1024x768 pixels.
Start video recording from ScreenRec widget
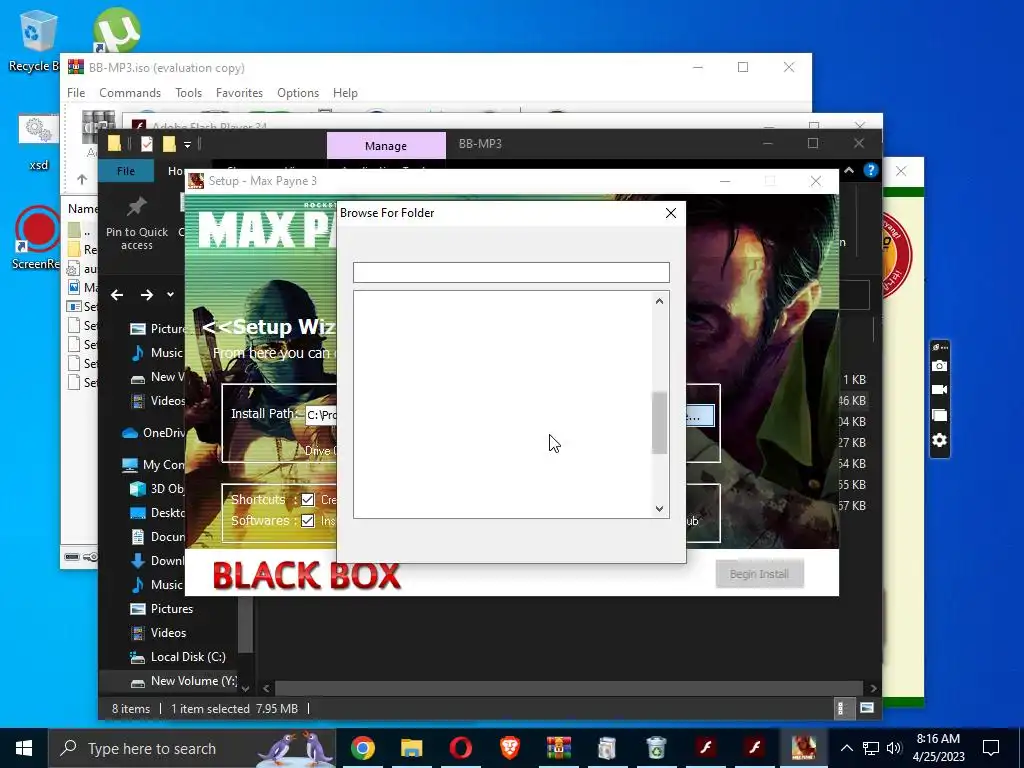coord(939,390)
